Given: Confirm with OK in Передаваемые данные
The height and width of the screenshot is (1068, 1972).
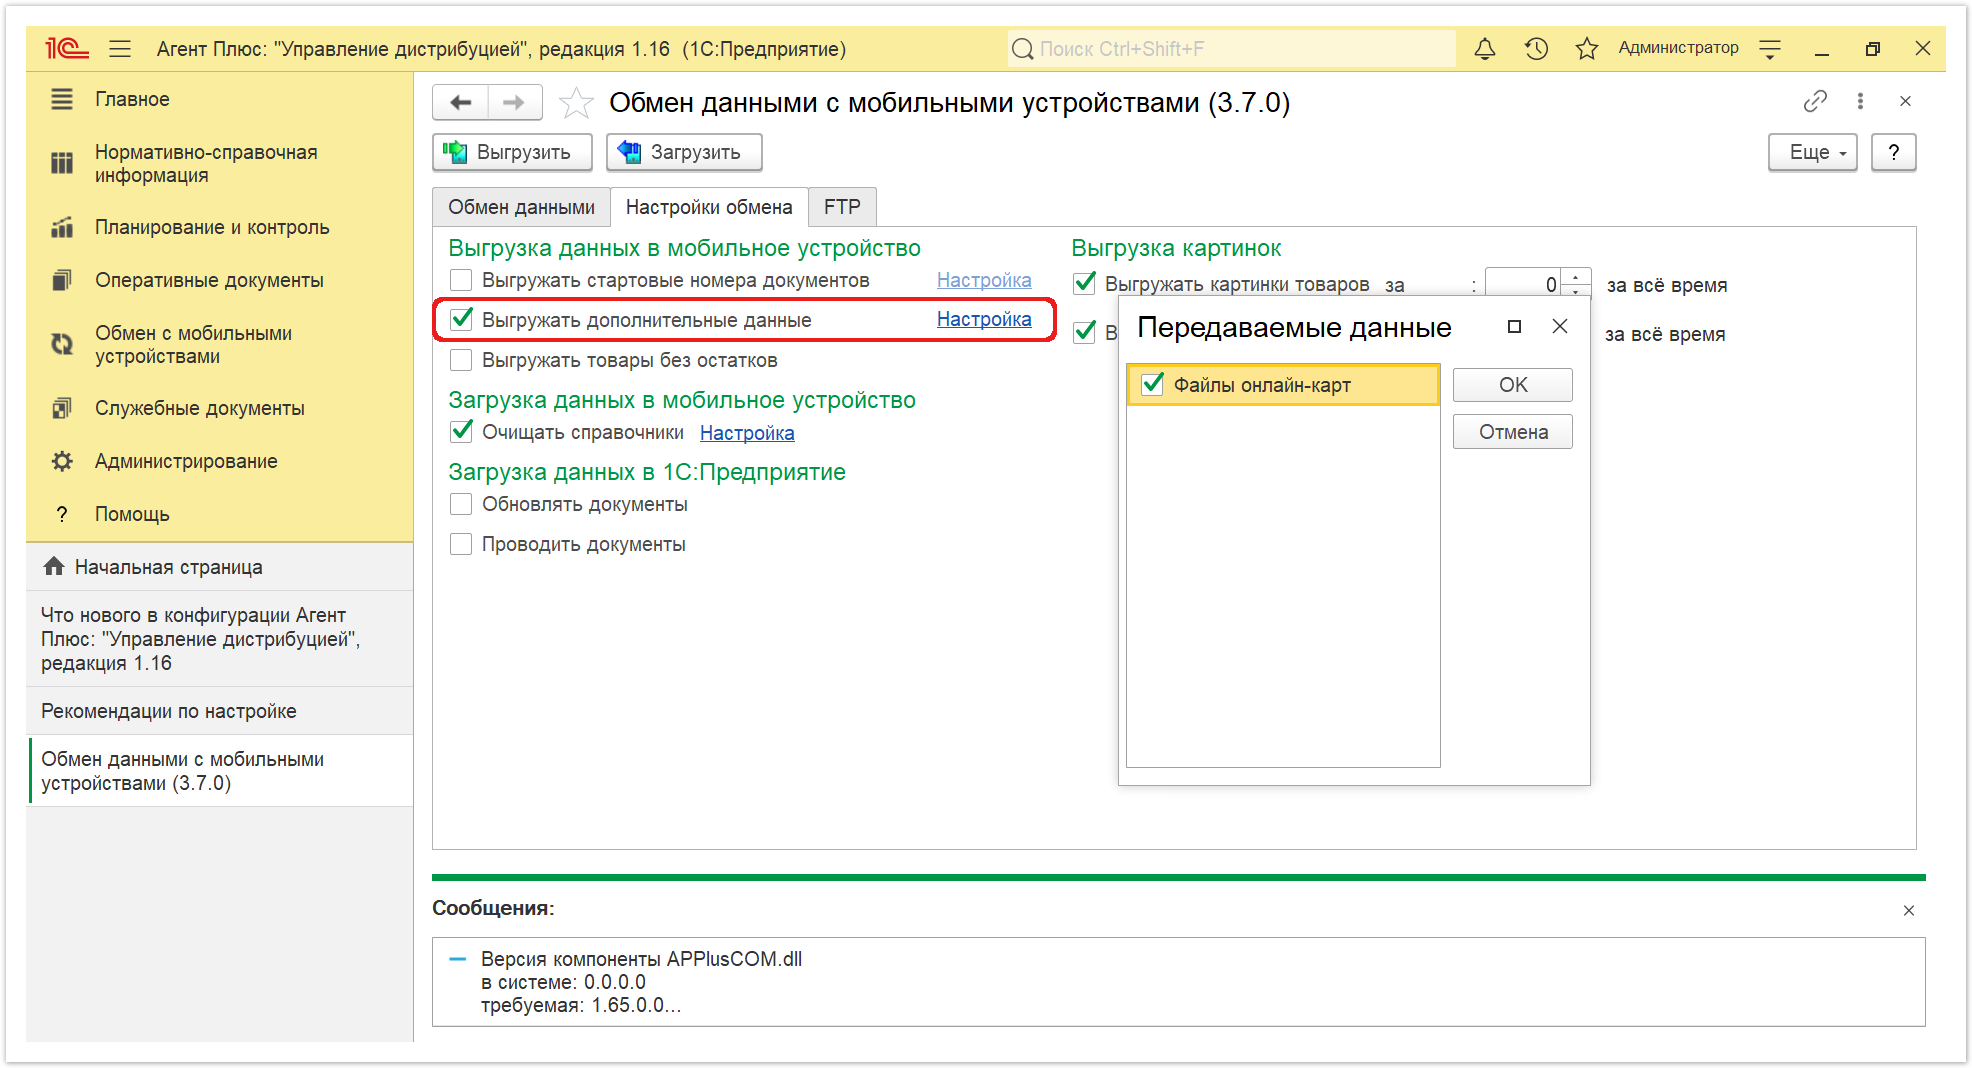Looking at the screenshot, I should tap(1512, 385).
